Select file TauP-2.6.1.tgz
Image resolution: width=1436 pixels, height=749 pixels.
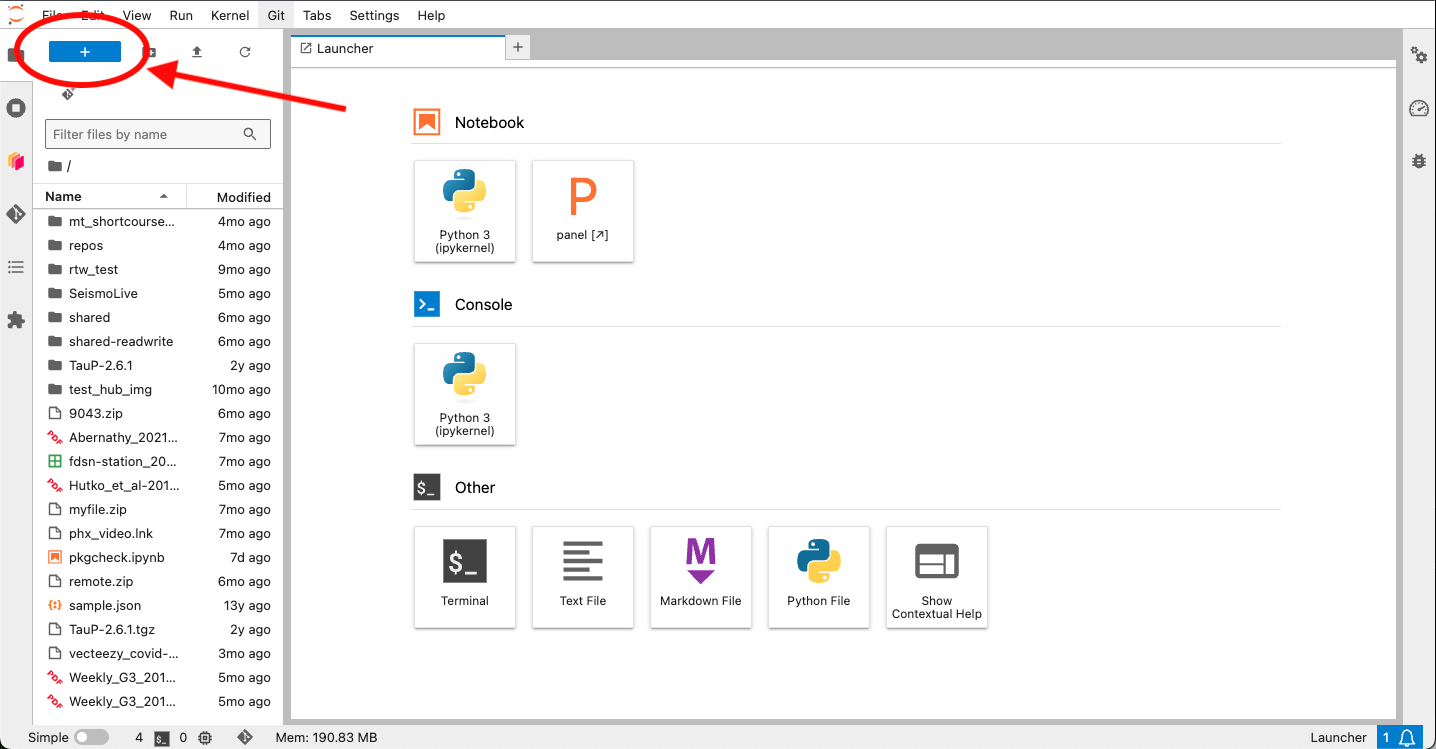[x=158, y=630]
